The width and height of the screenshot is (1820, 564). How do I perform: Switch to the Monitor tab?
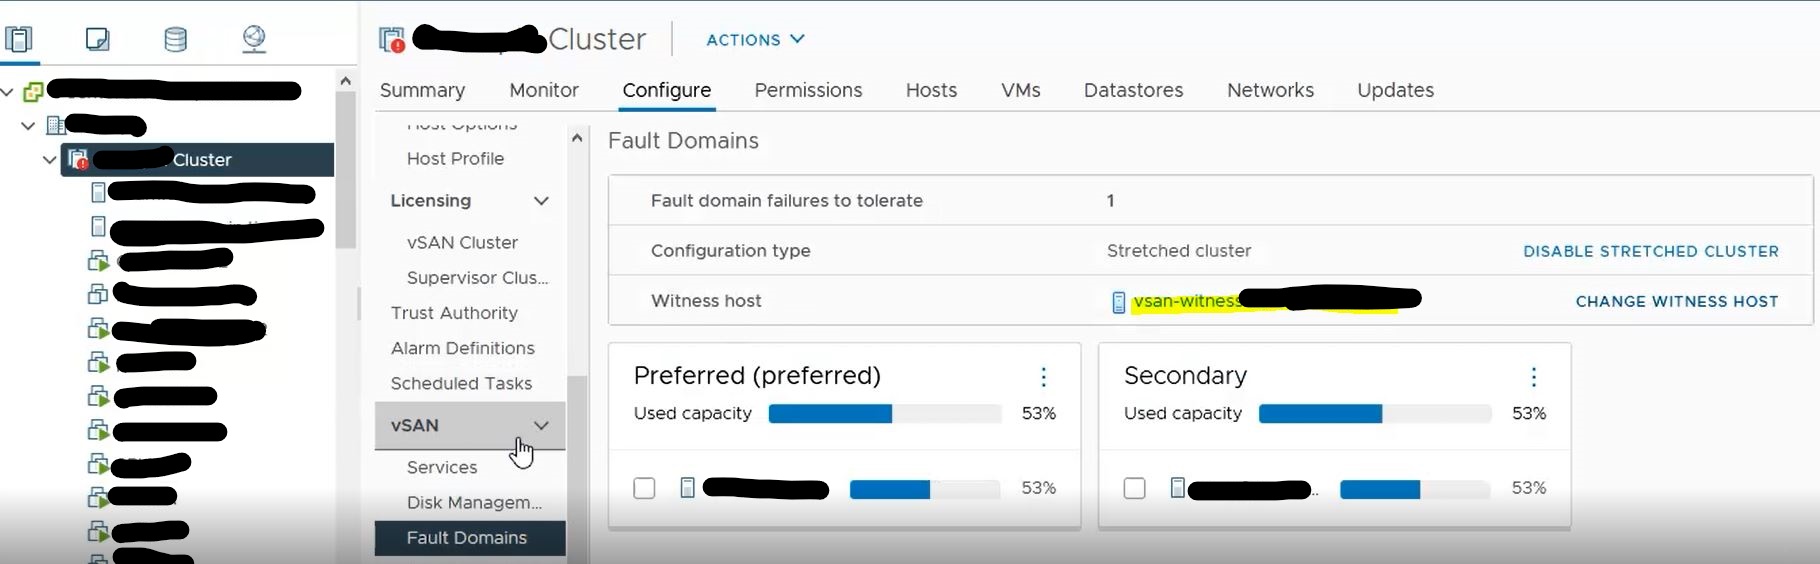[x=544, y=90]
